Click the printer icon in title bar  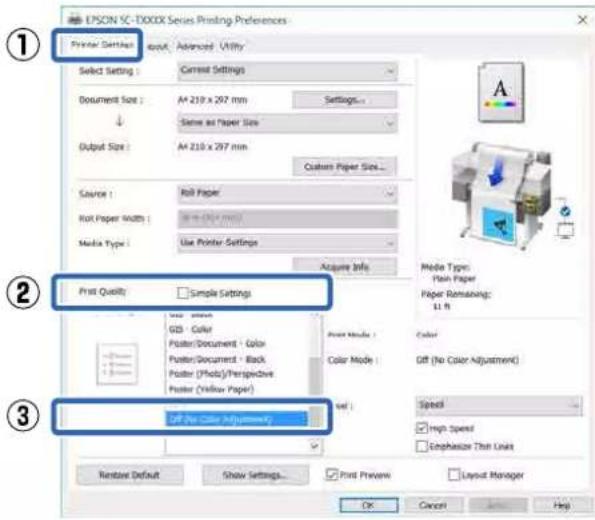(75, 19)
